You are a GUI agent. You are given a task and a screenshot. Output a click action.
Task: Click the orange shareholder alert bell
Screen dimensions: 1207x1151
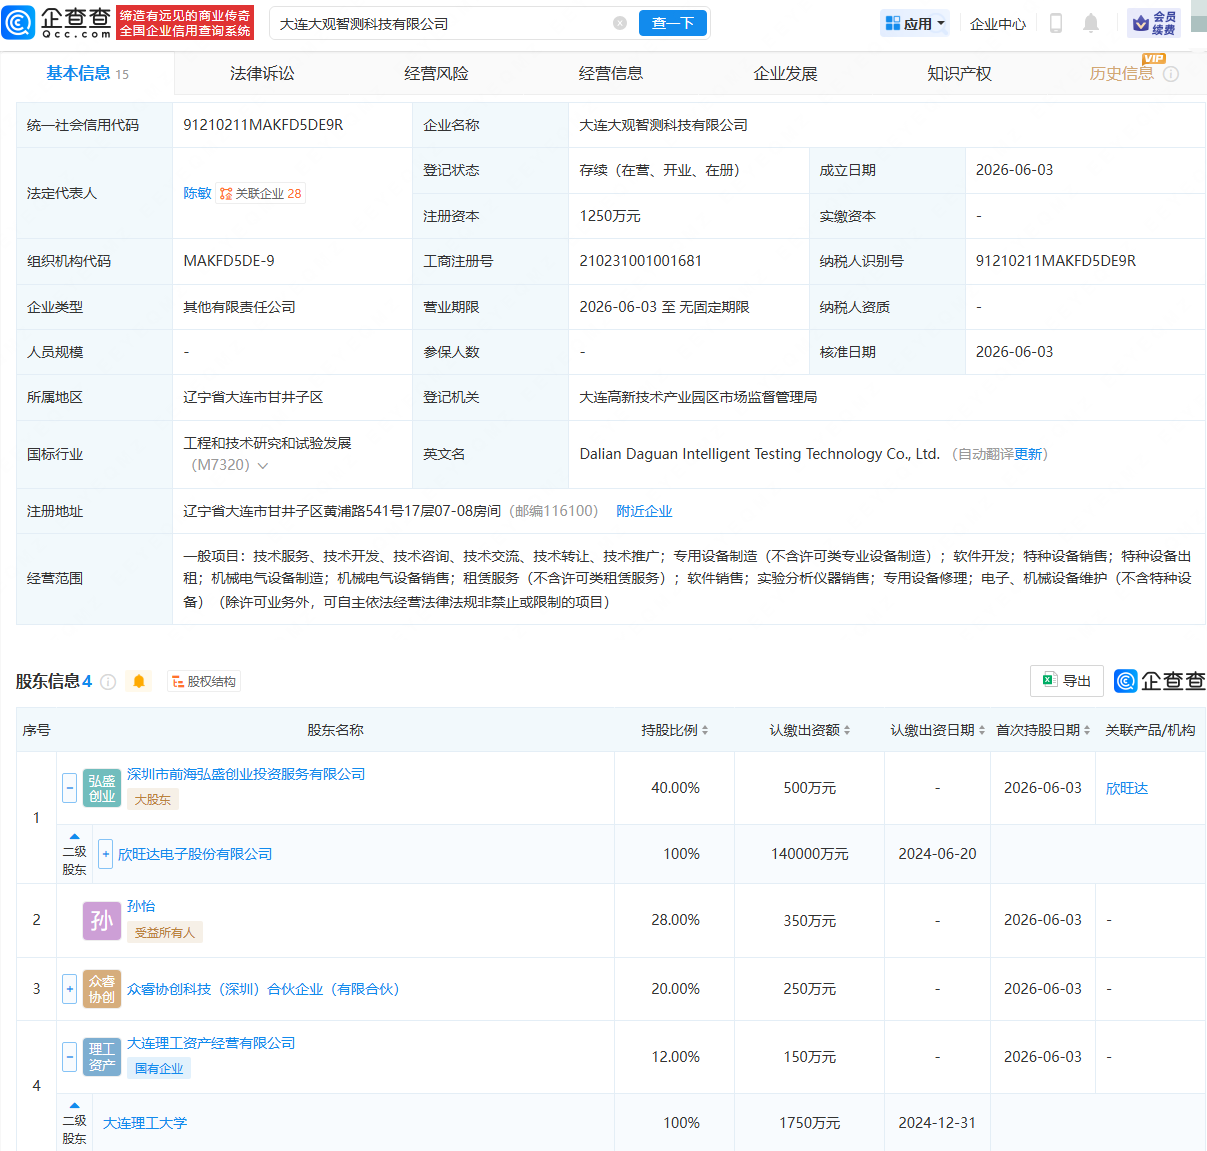point(139,681)
